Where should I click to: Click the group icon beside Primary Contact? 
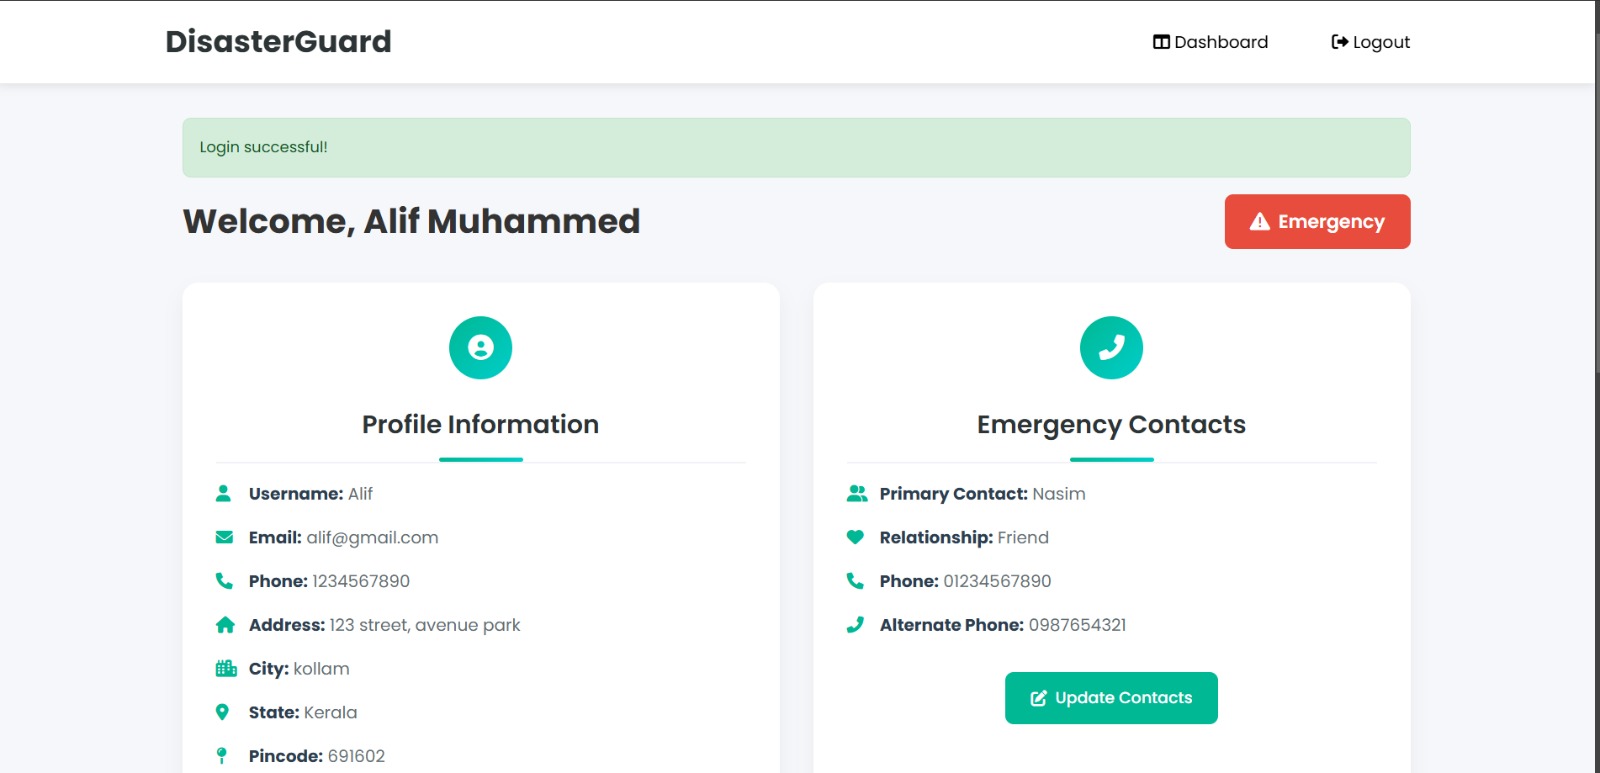(855, 493)
